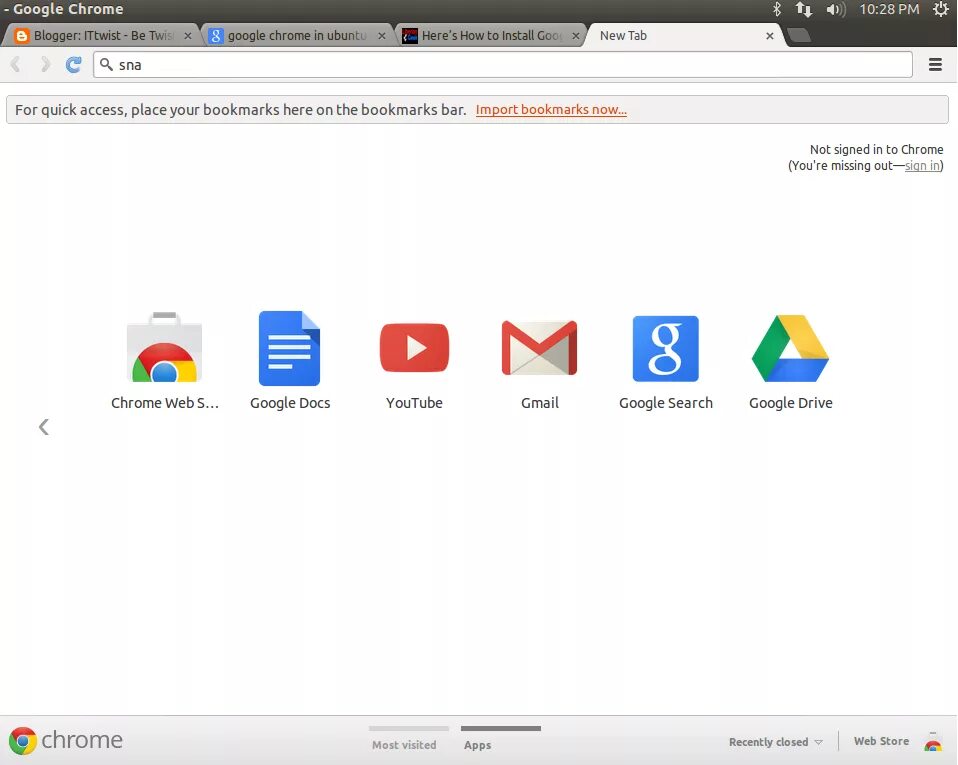
Task: Go to previous apps page with left chevron
Action: coord(43,426)
